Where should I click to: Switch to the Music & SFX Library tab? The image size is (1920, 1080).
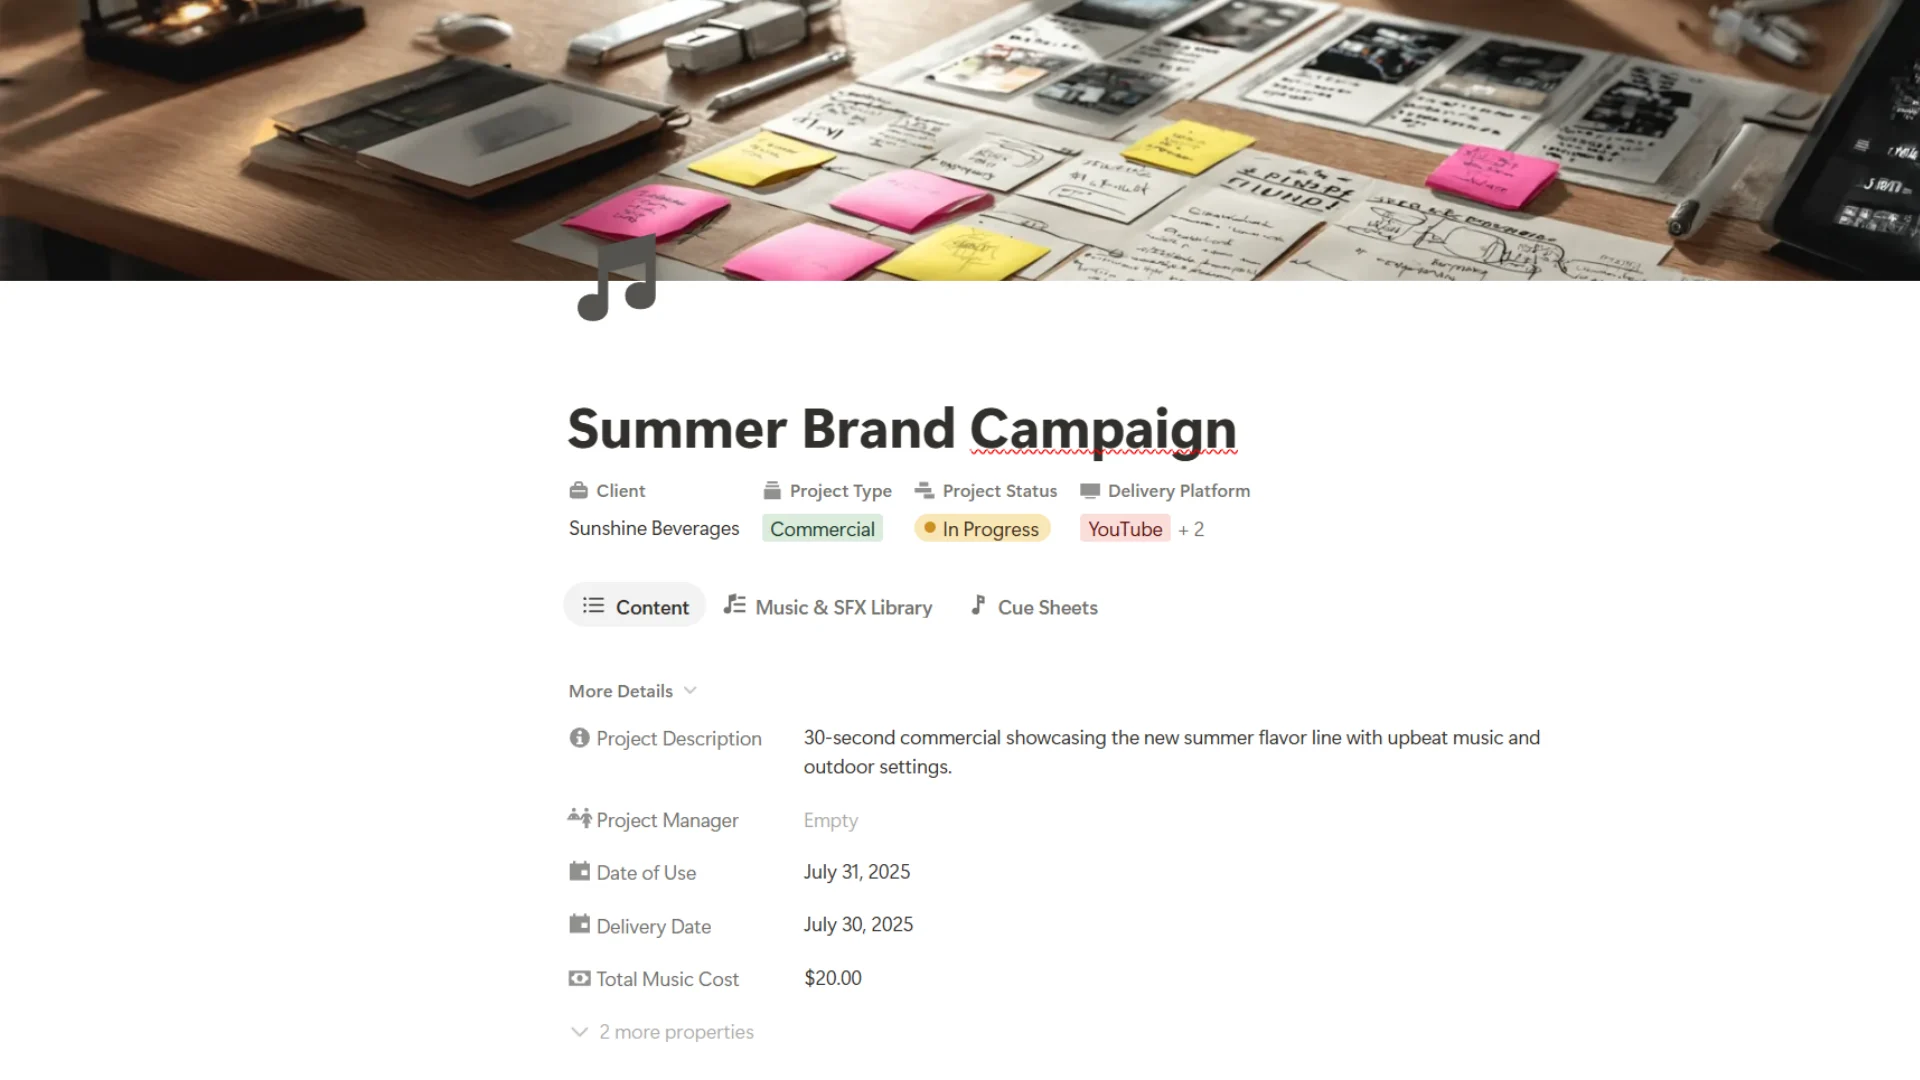click(828, 607)
